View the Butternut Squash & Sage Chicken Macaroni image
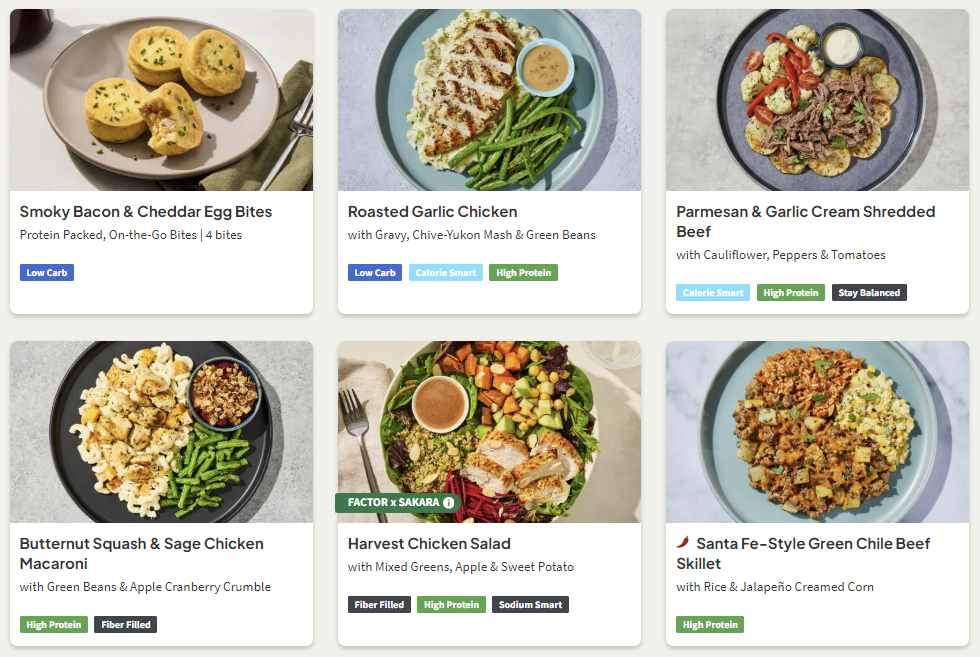 coord(161,432)
